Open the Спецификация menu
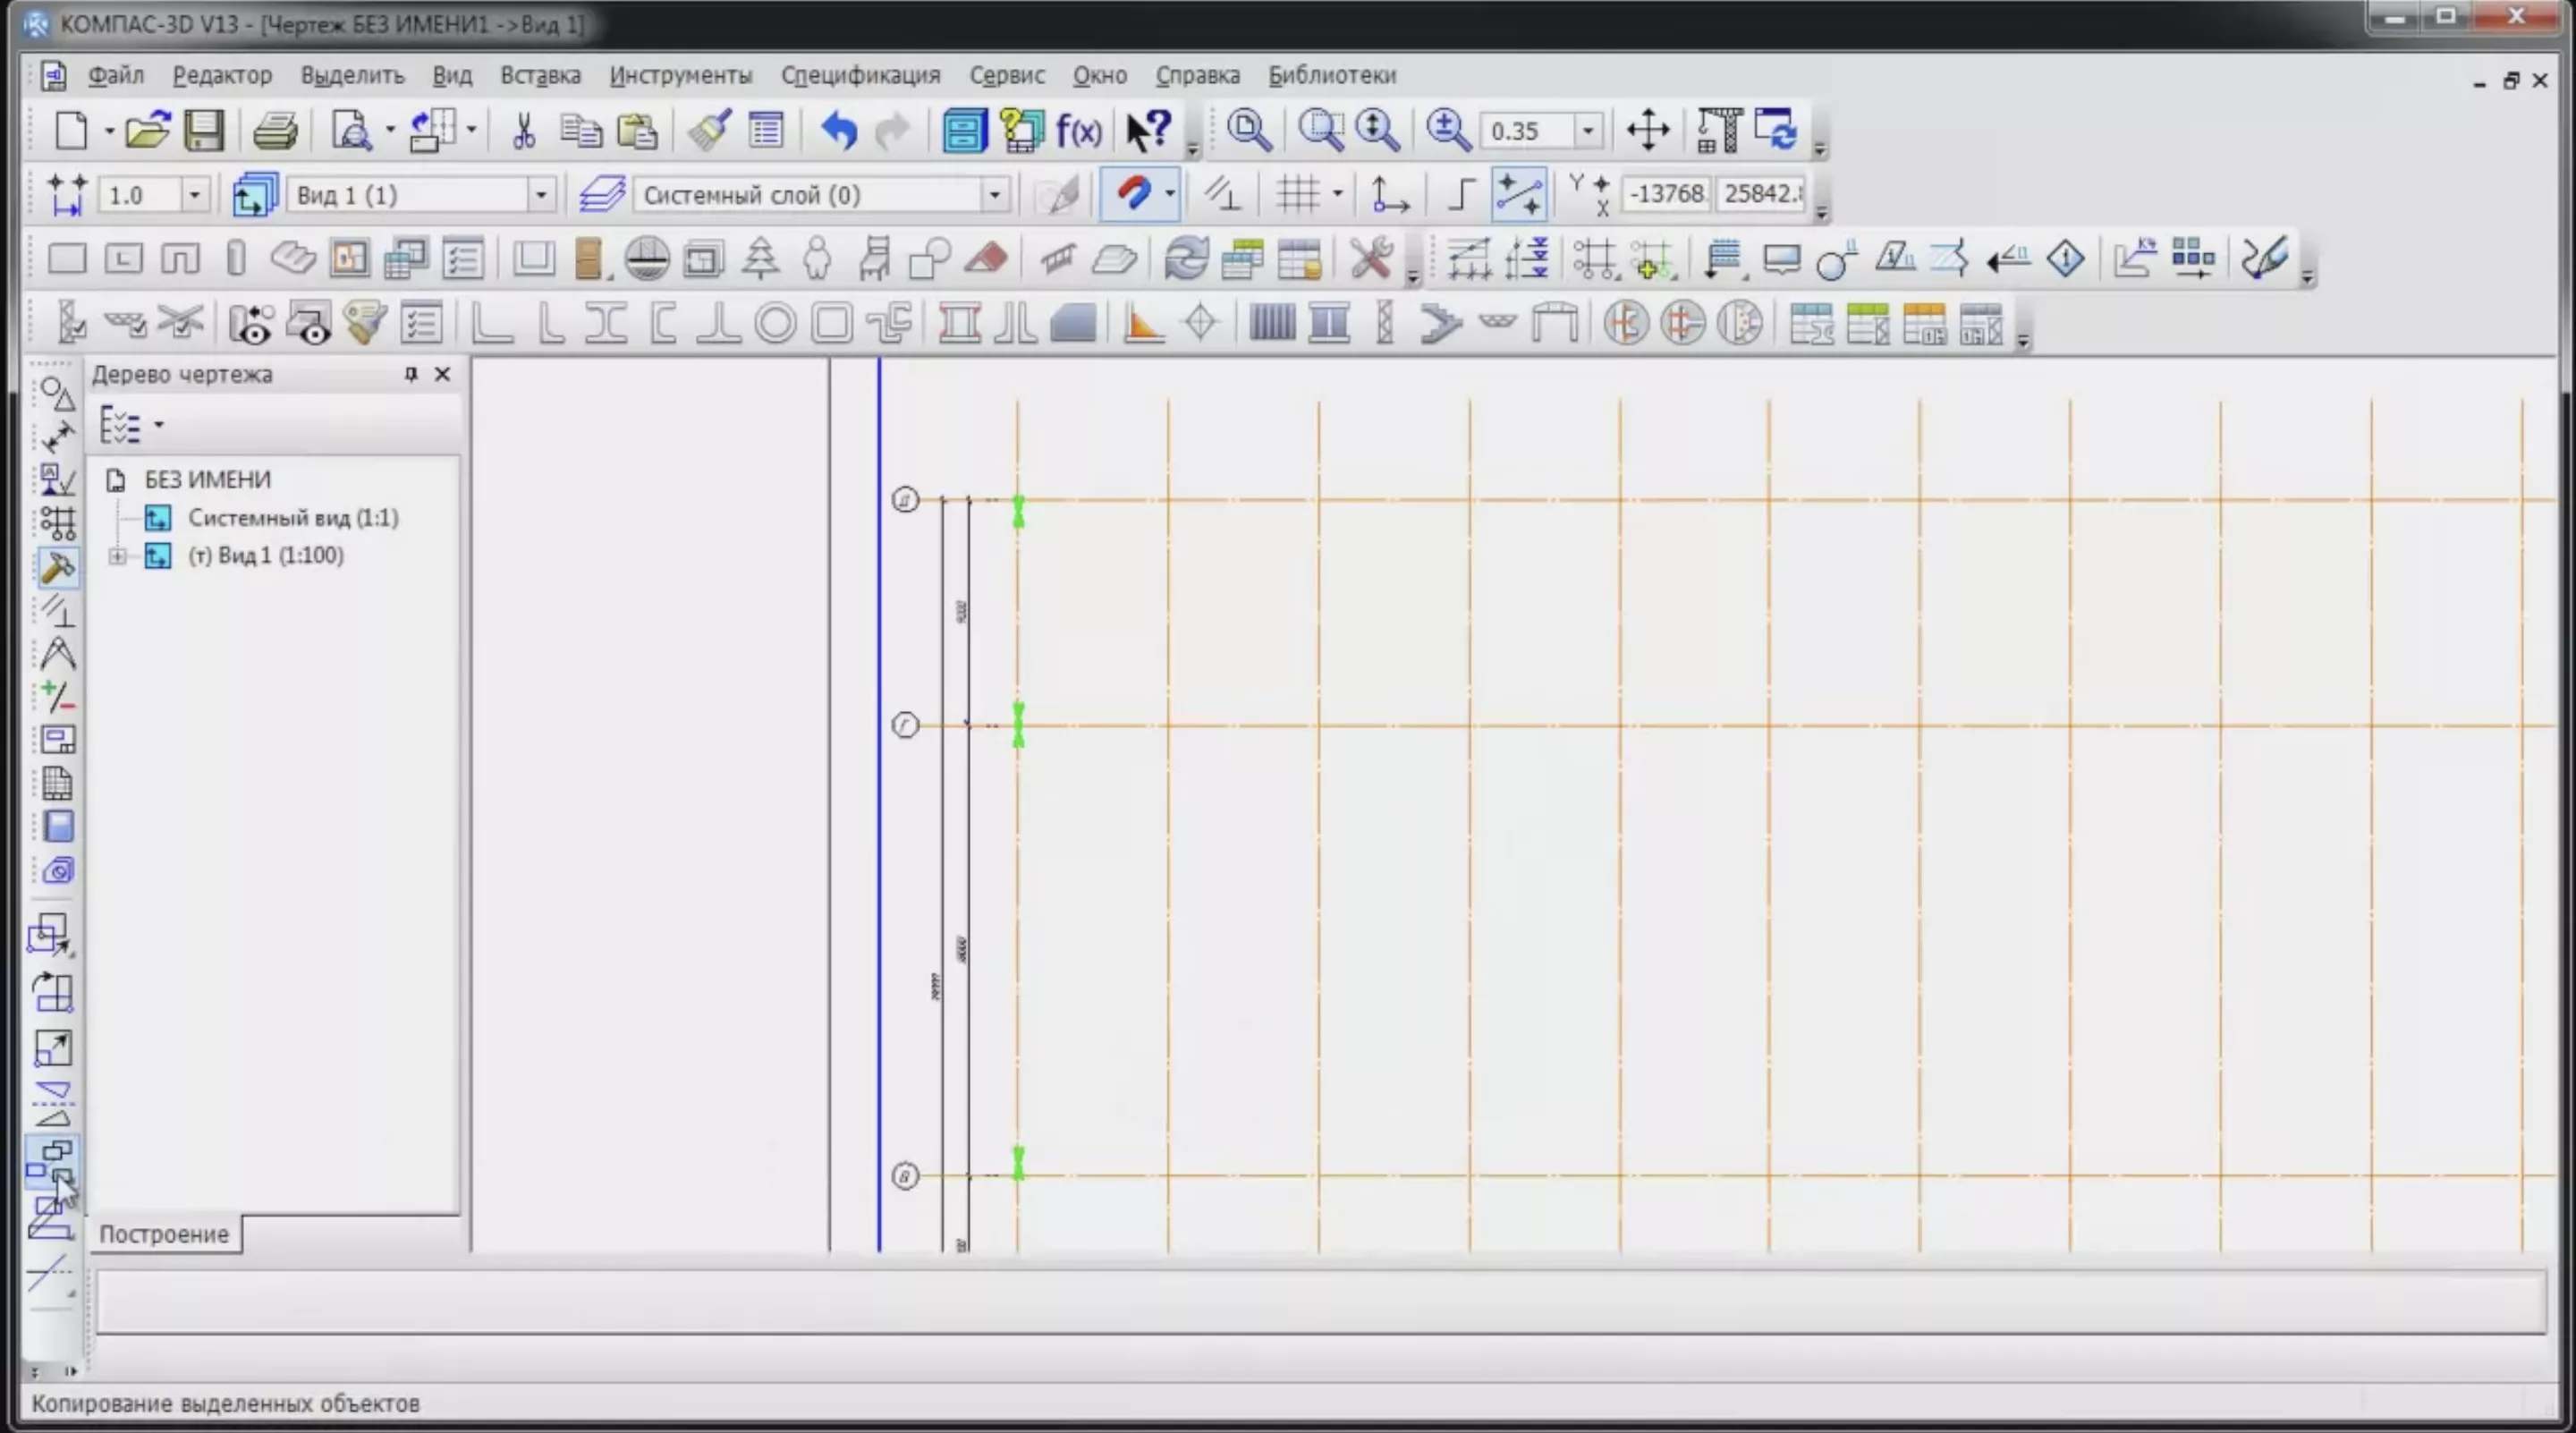Viewport: 2576px width, 1433px height. point(860,75)
